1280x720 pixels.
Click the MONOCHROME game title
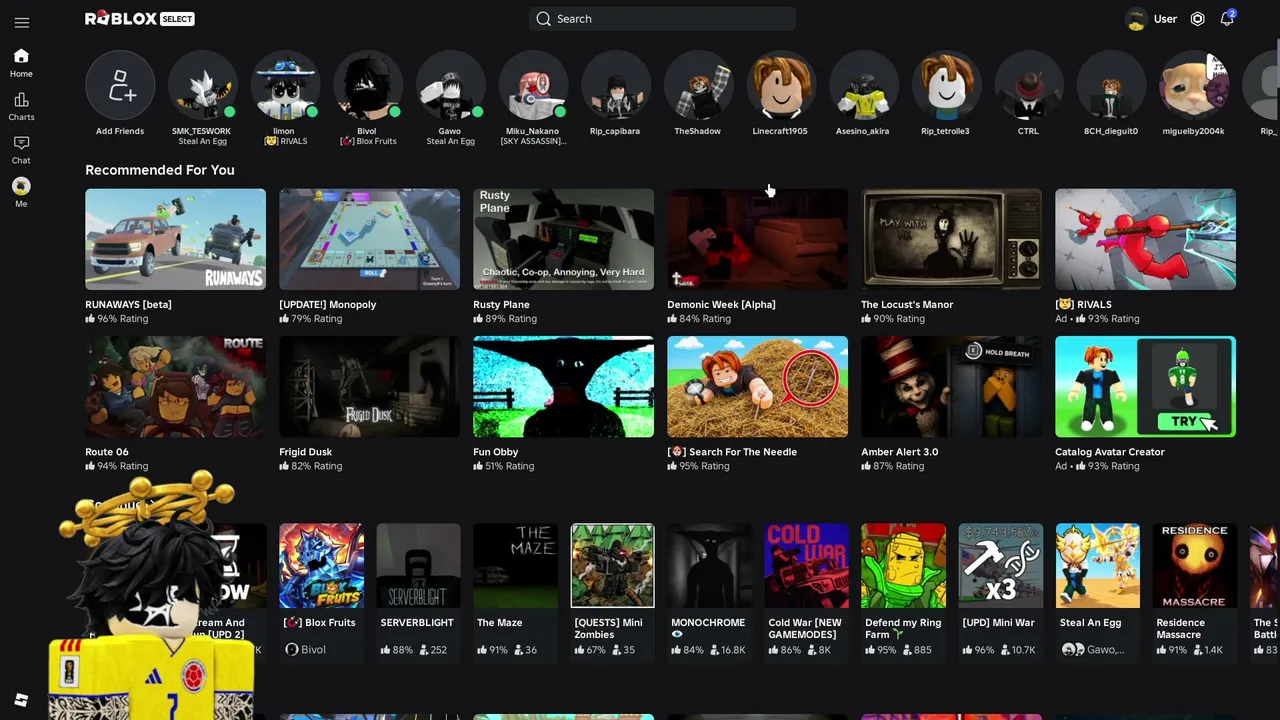pos(708,628)
